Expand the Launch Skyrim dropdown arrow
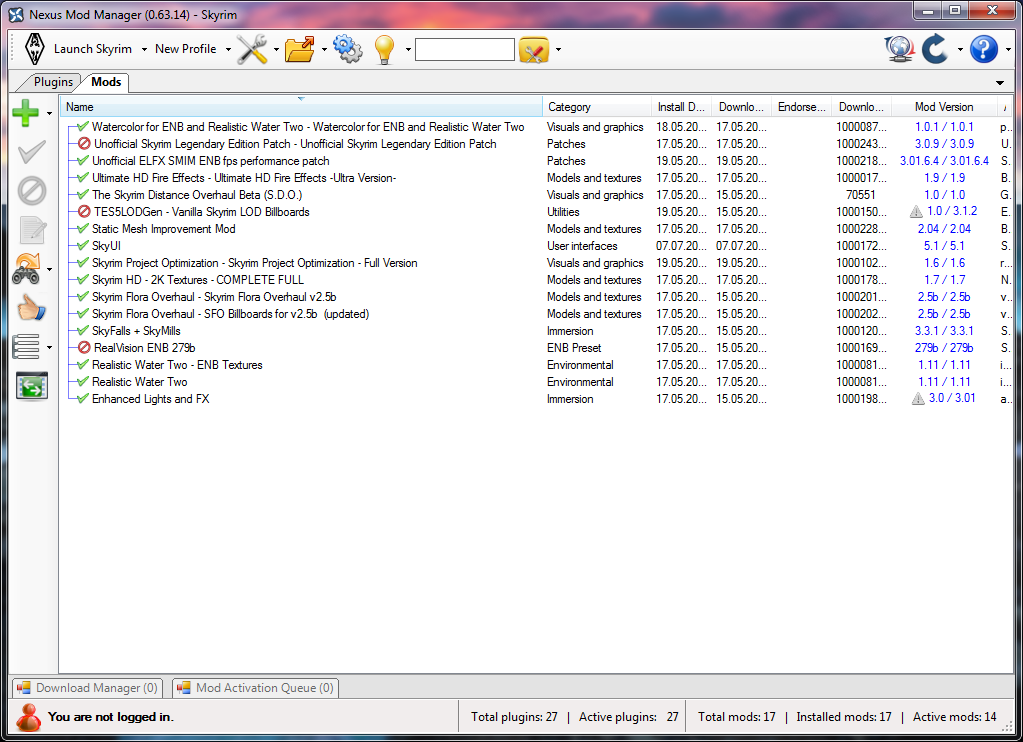 (144, 50)
